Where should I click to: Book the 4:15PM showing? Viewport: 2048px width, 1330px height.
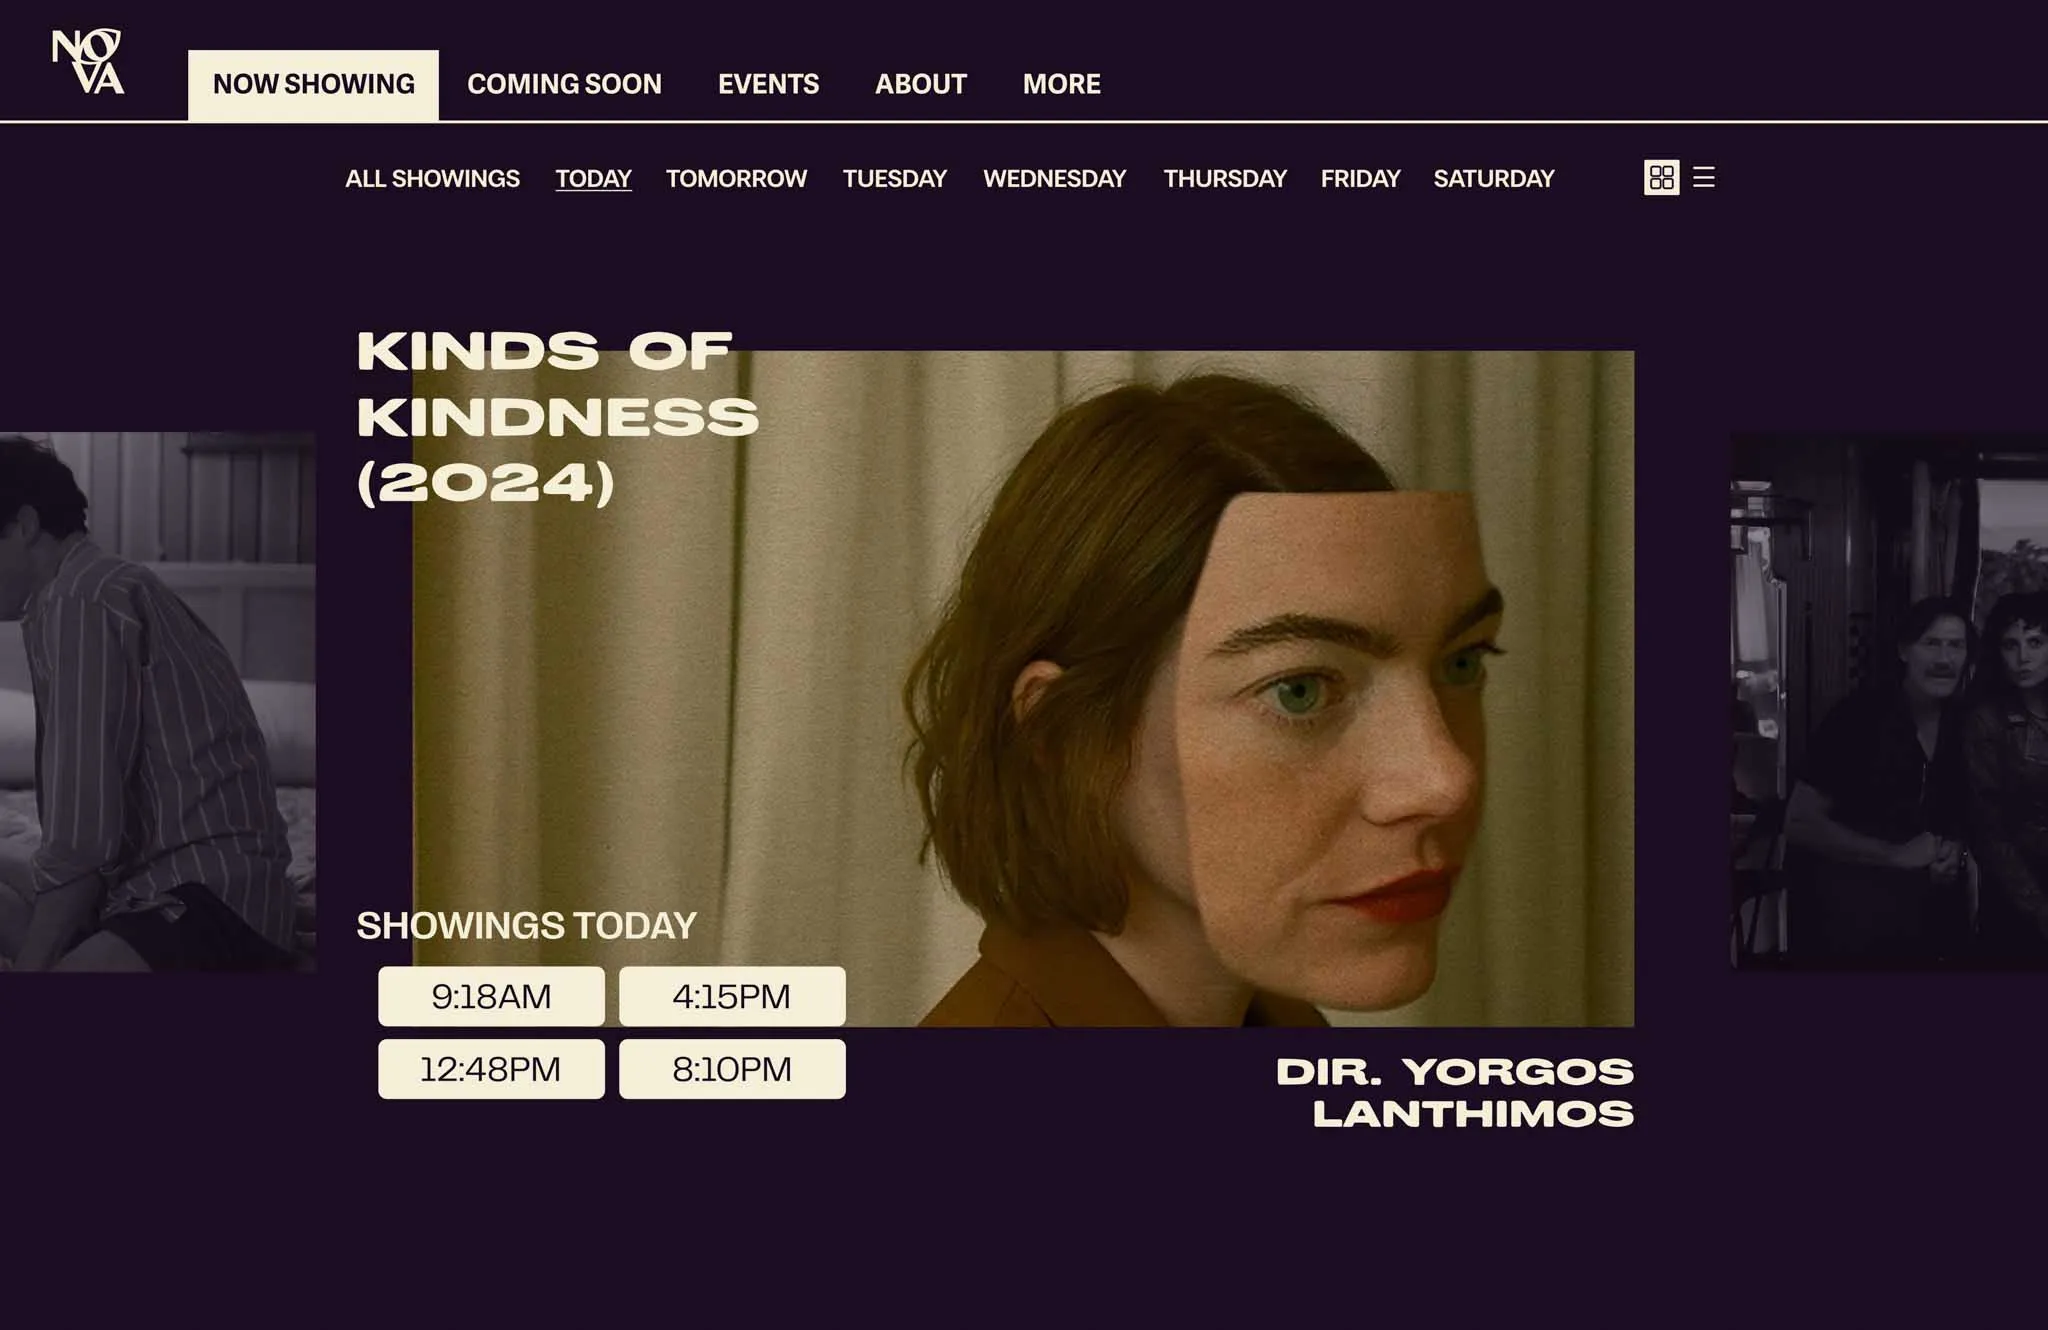[x=732, y=996]
